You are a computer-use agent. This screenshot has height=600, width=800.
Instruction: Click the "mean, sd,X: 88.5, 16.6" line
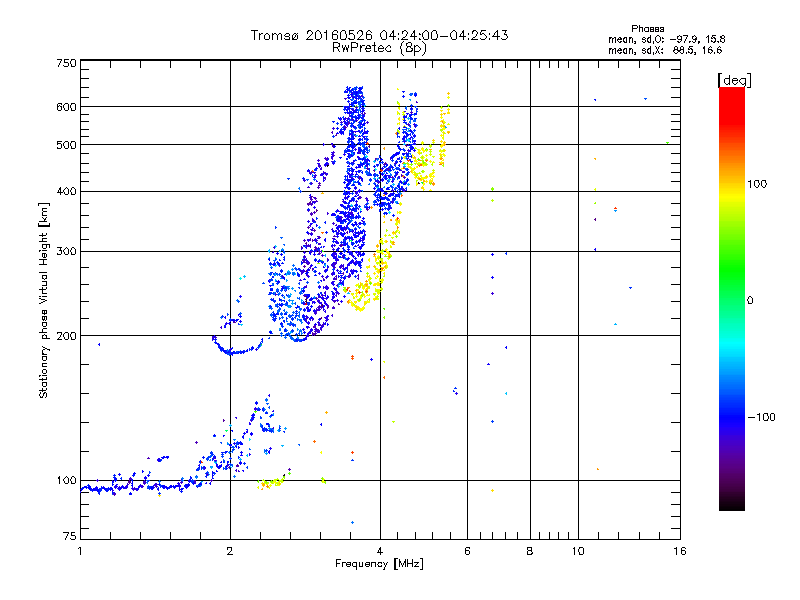[x=665, y=50]
